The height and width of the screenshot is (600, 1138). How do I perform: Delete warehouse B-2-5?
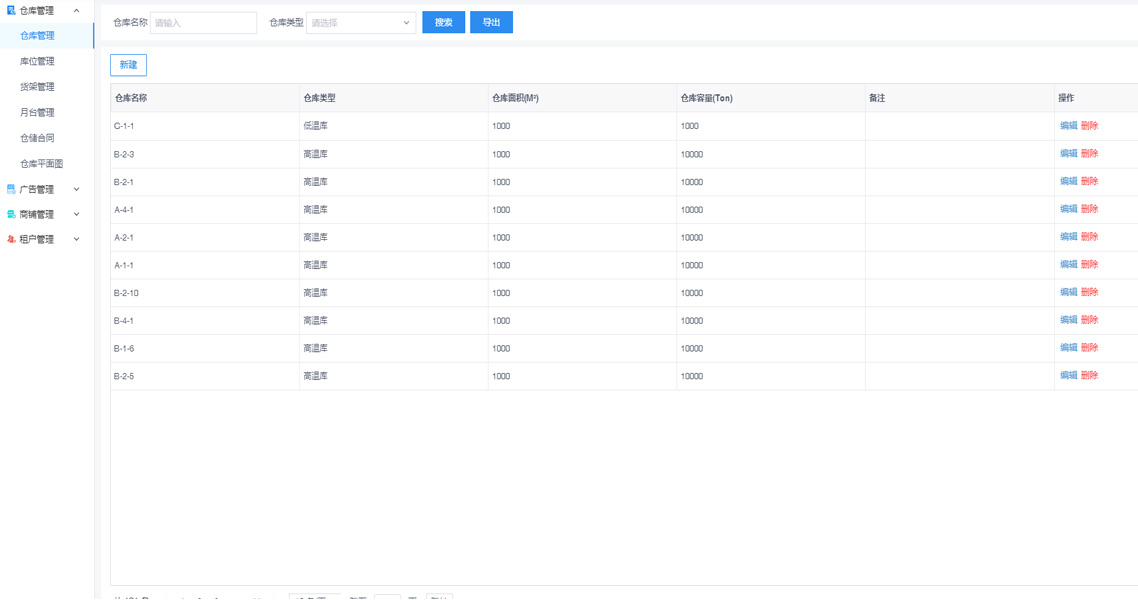[1089, 376]
